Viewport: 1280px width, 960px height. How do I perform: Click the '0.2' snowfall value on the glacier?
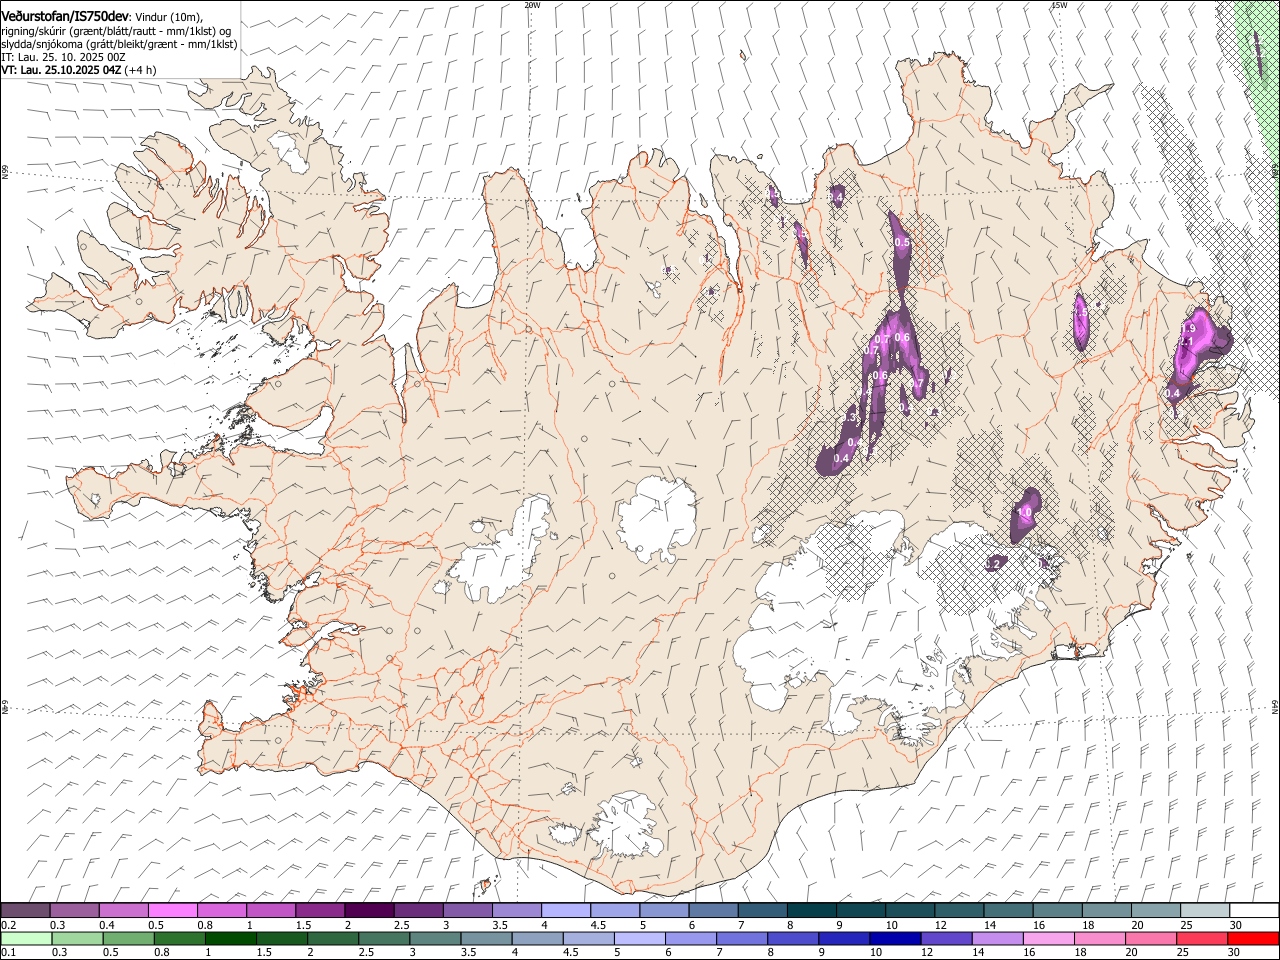pyautogui.click(x=993, y=565)
